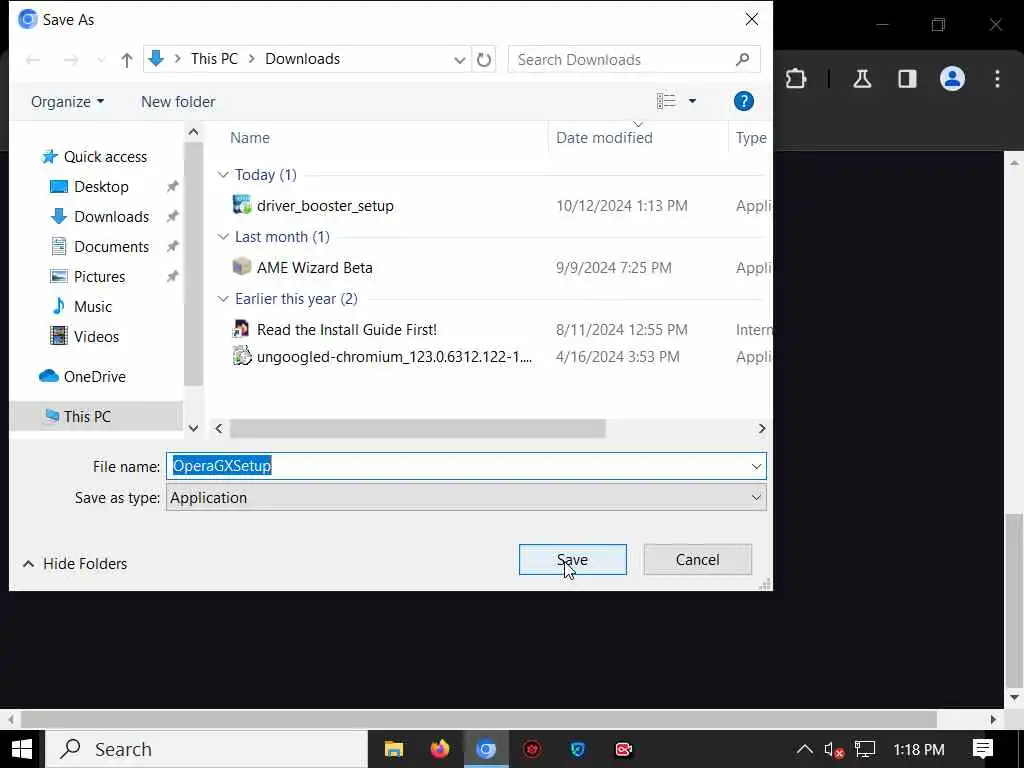Open browser Extensions puzzle icon

(795, 79)
